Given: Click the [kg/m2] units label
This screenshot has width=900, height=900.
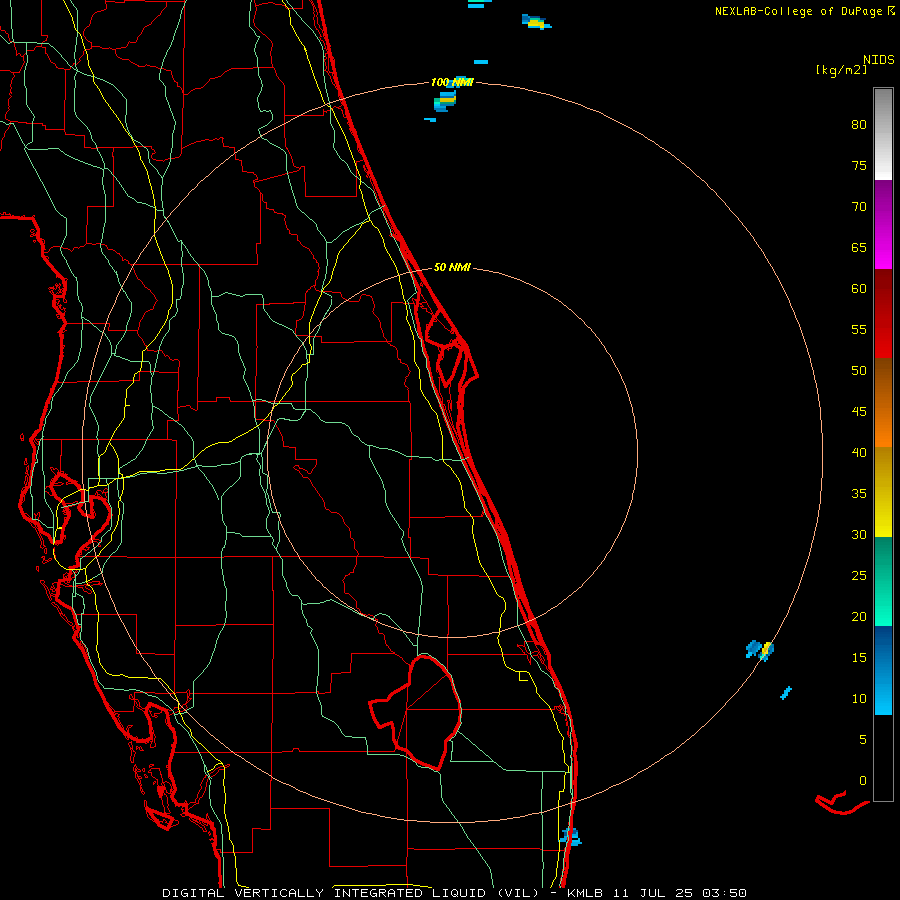Looking at the screenshot, I should coord(841,70).
